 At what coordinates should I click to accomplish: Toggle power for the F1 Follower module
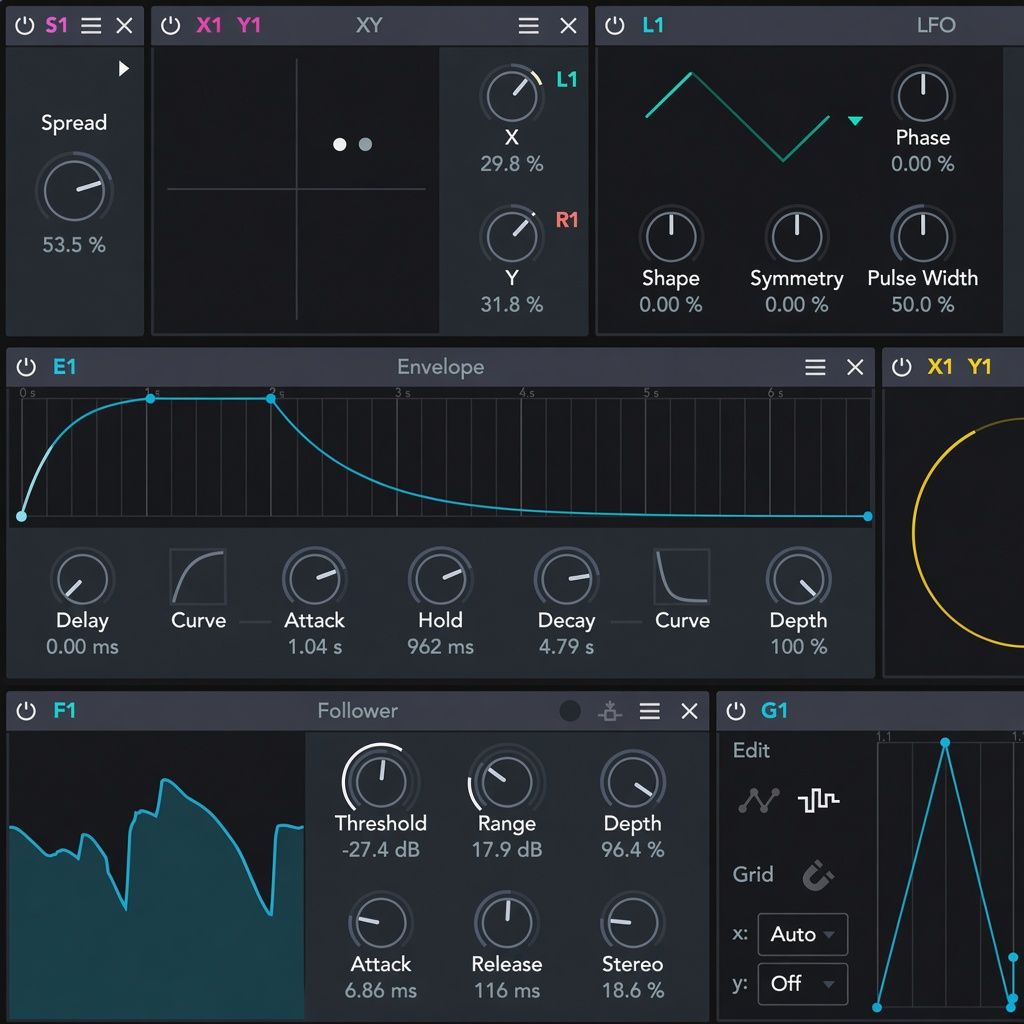click(x=26, y=711)
